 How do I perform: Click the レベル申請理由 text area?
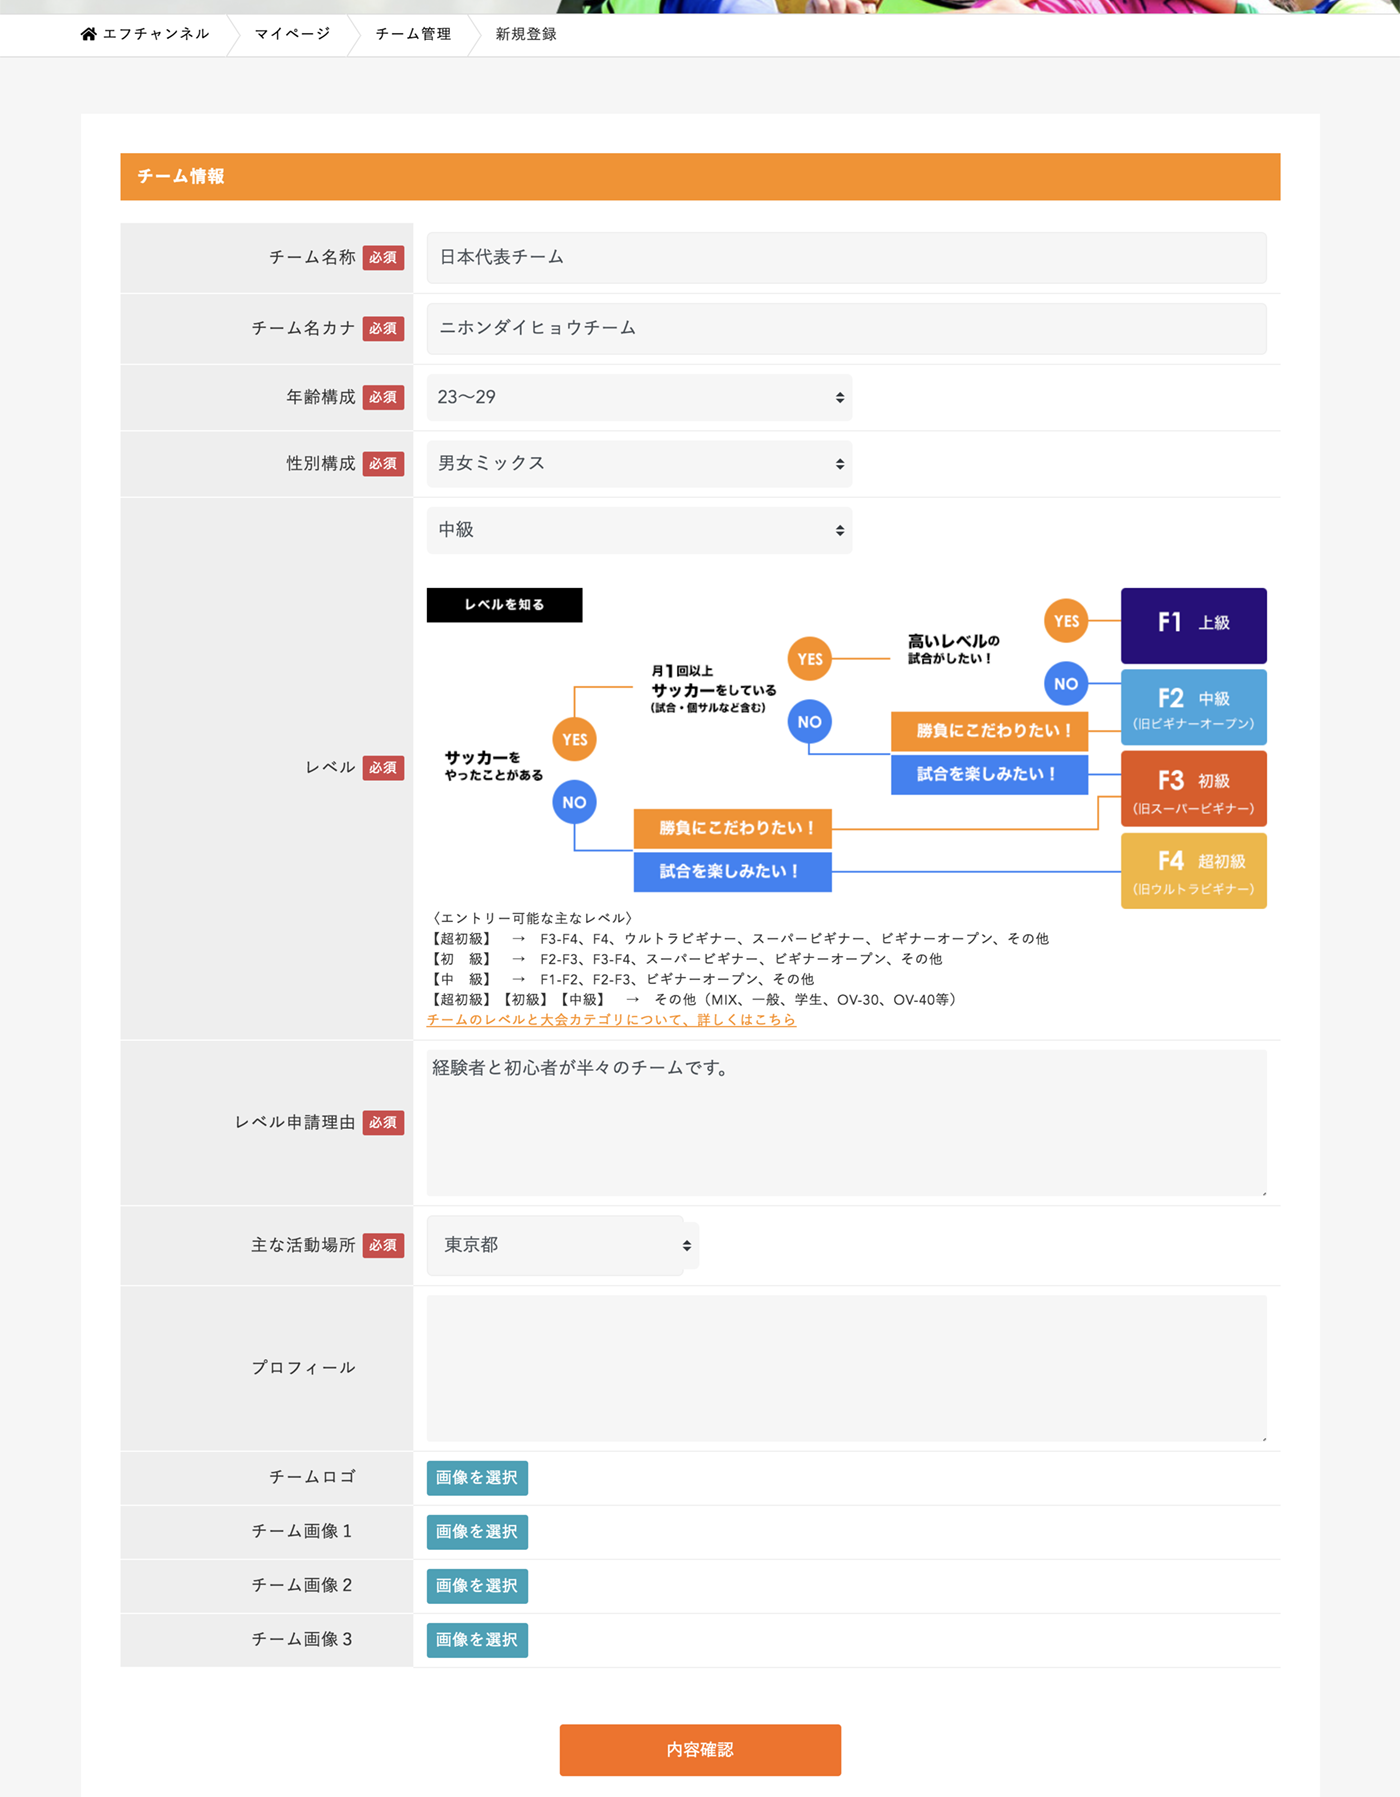tap(845, 1122)
